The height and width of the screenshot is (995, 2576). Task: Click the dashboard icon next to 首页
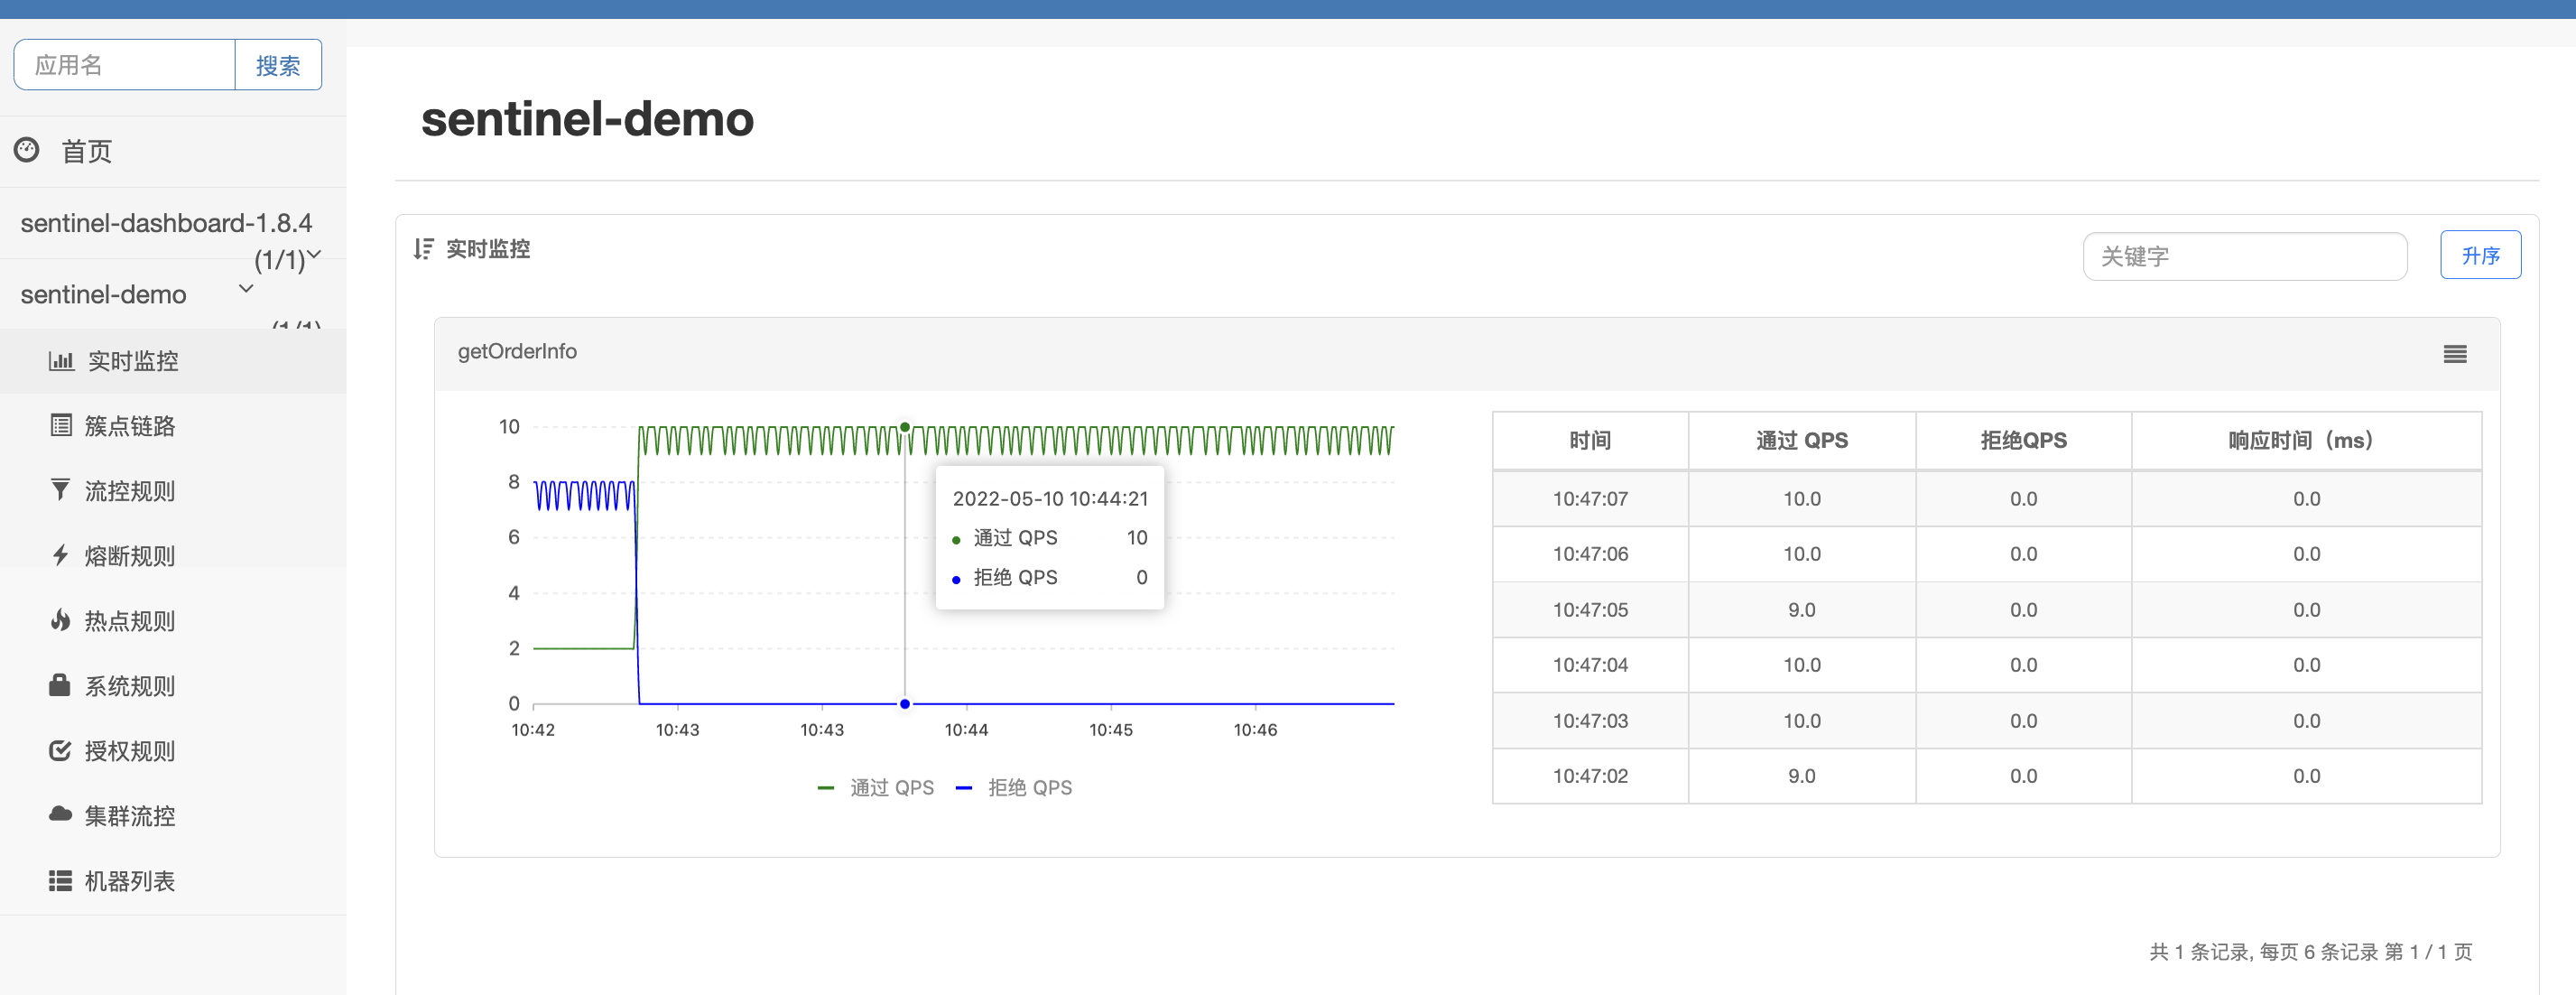[x=26, y=150]
